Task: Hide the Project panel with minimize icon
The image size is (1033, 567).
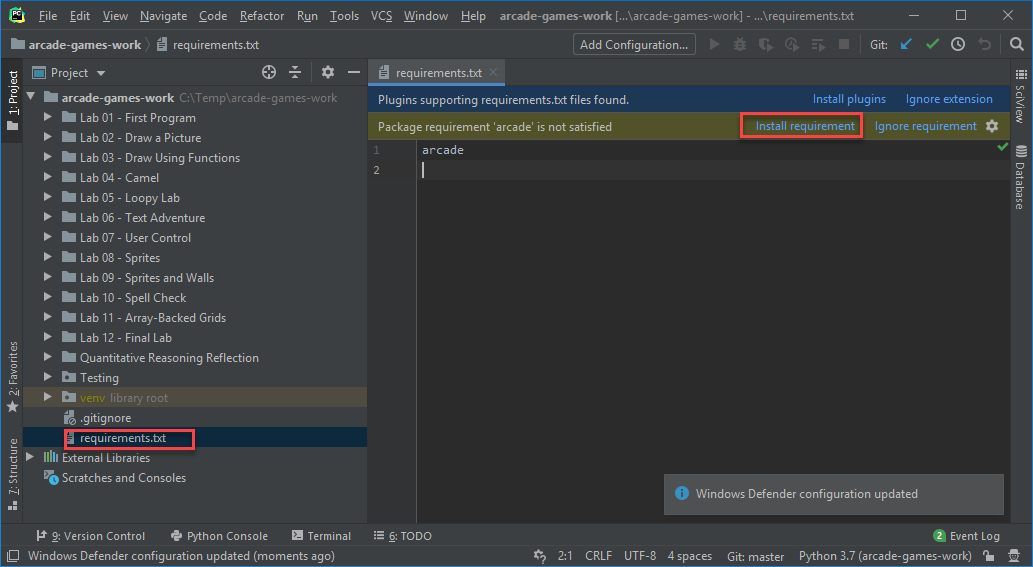Action: (354, 72)
